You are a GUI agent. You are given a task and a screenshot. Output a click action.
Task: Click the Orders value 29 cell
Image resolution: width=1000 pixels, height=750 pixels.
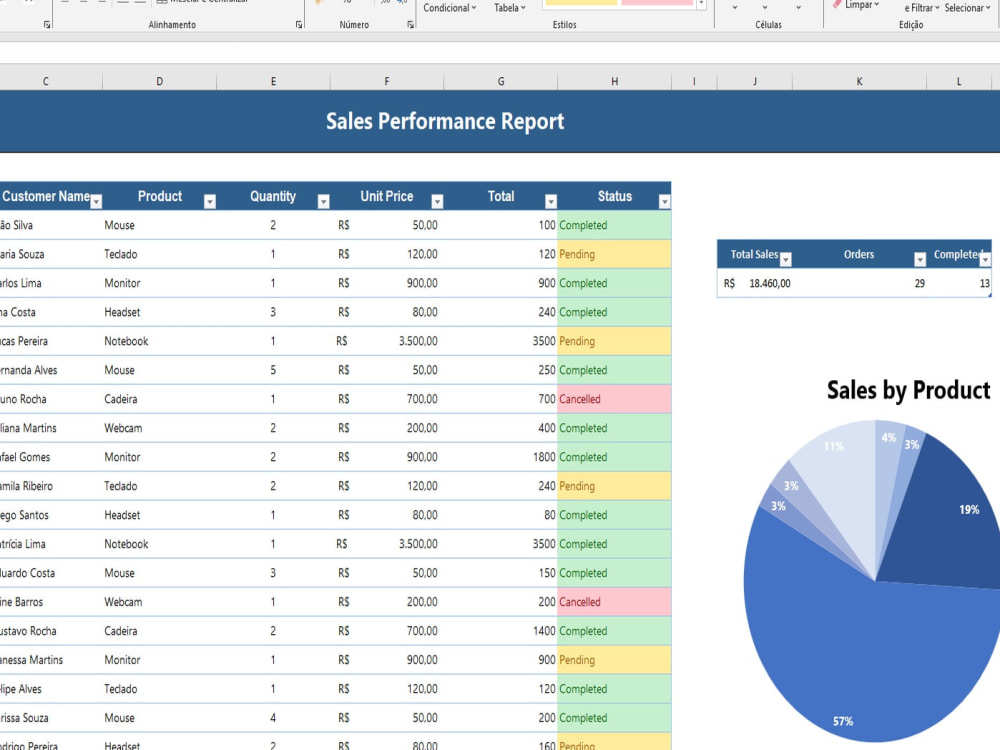[859, 283]
